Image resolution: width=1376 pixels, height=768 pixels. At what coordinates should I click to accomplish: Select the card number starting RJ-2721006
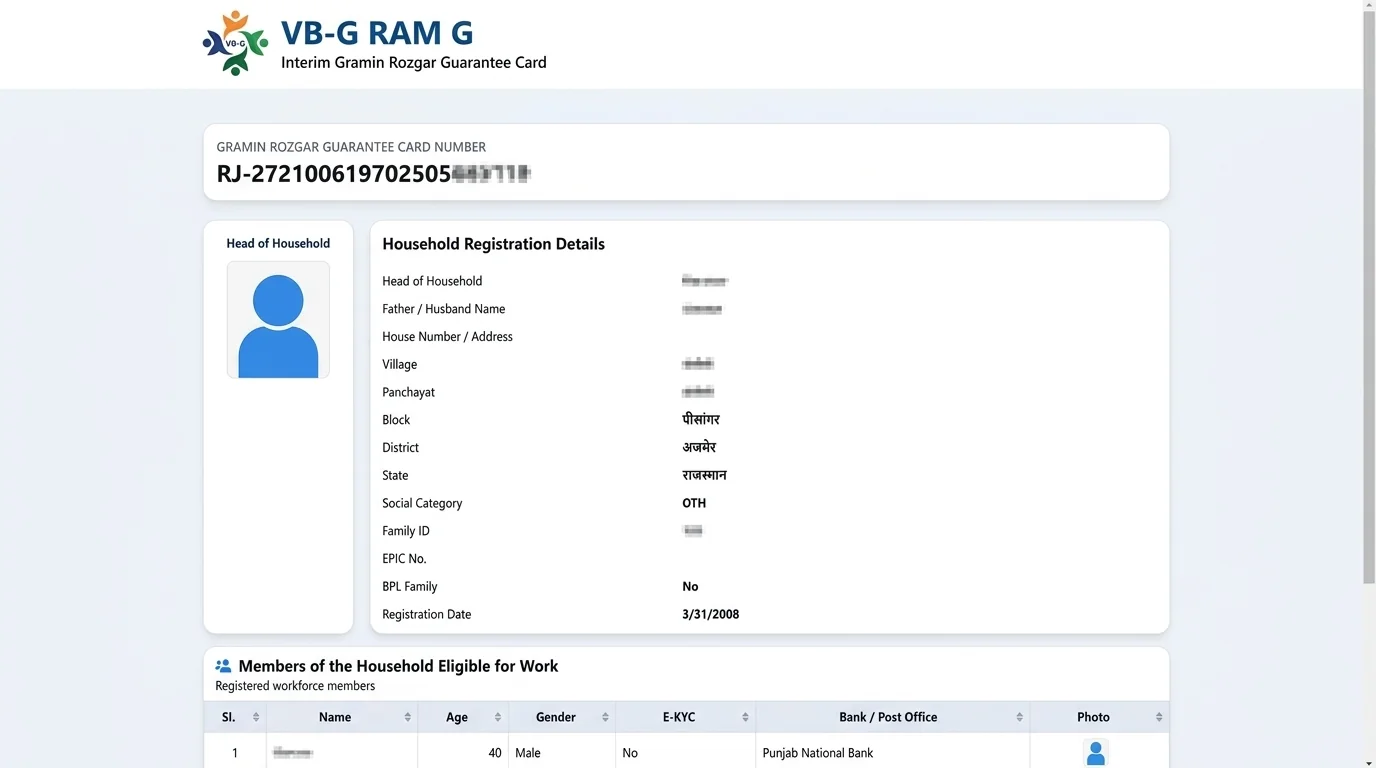(373, 174)
